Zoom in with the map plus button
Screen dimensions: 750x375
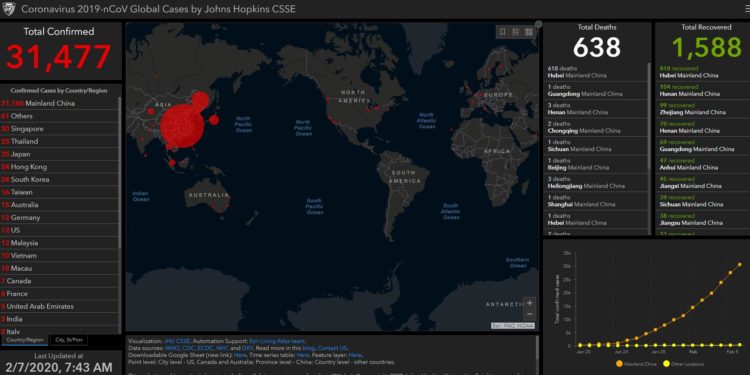(529, 303)
